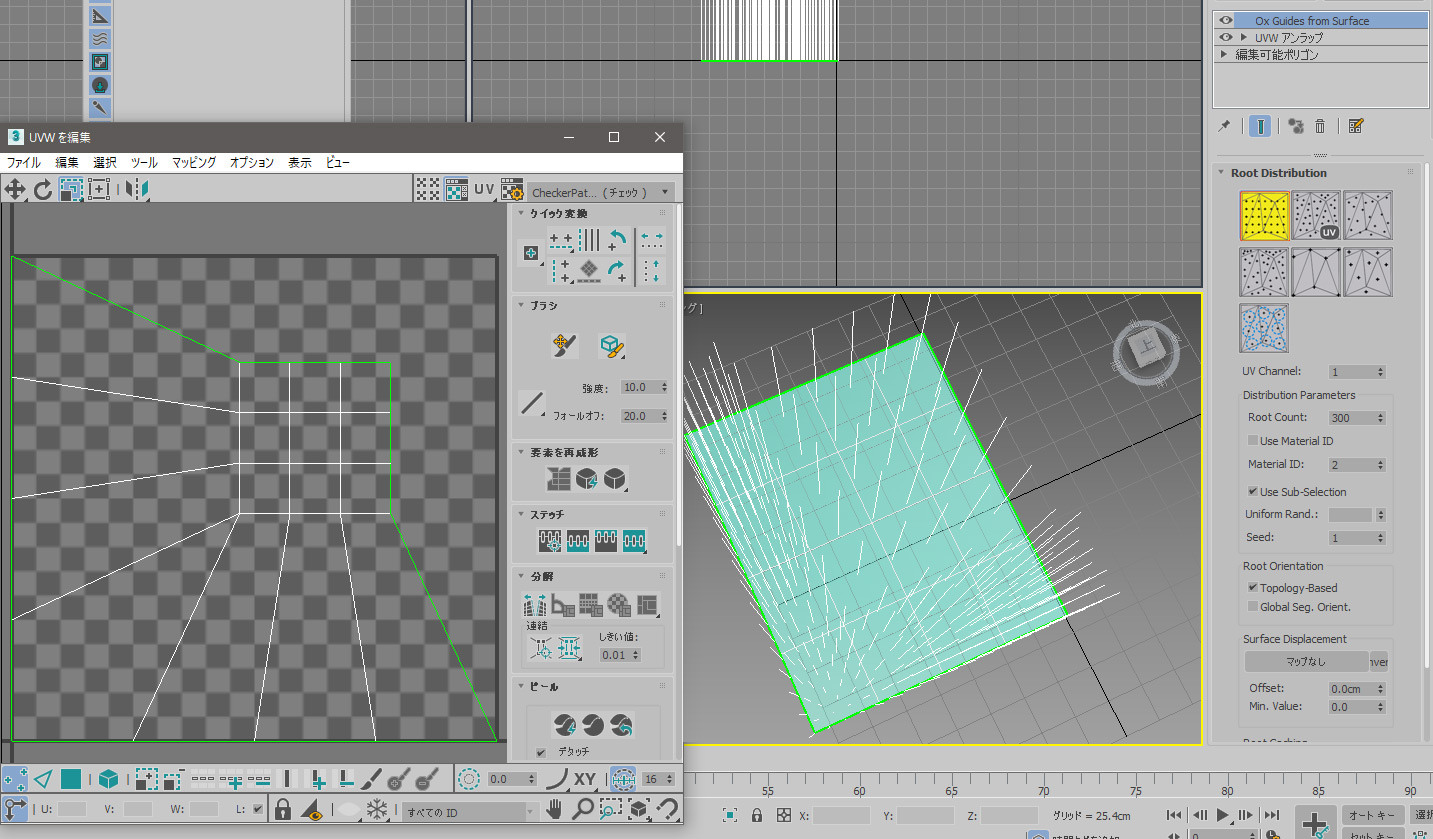Viewport: 1433px width, 839px height.
Task: Open the マッピング menu
Action: point(193,162)
